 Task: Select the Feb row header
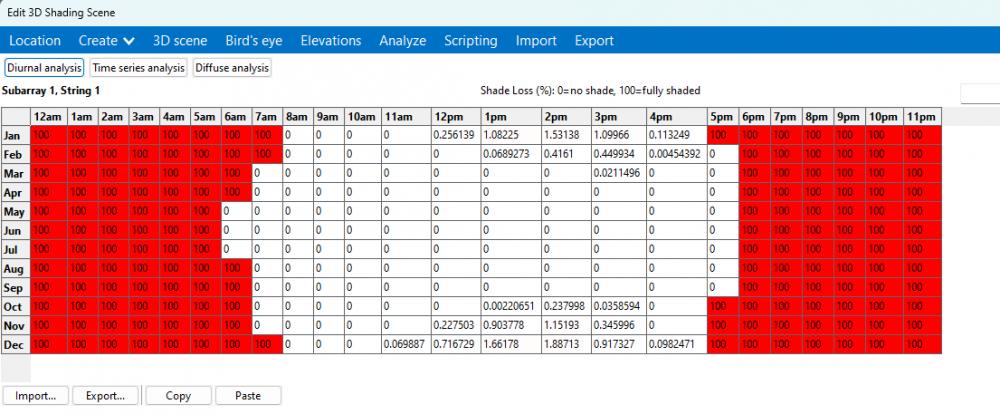[x=16, y=154]
